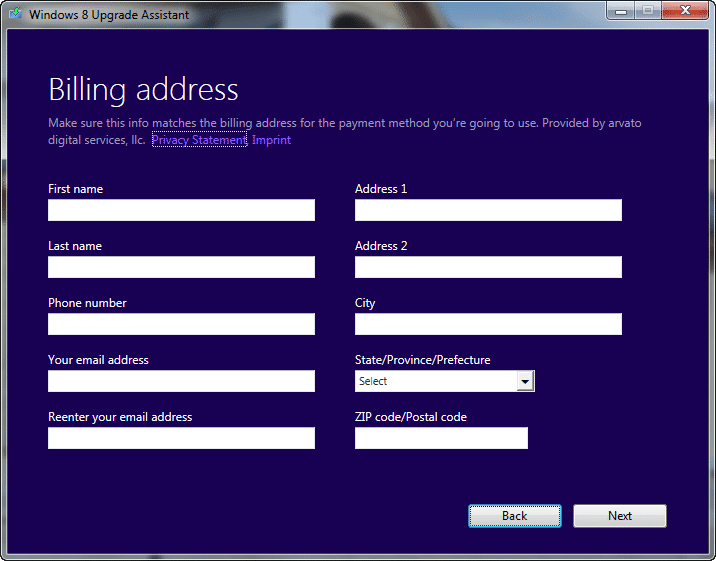The width and height of the screenshot is (716, 561).
Task: Click the Address 1 label
Action: [381, 189]
